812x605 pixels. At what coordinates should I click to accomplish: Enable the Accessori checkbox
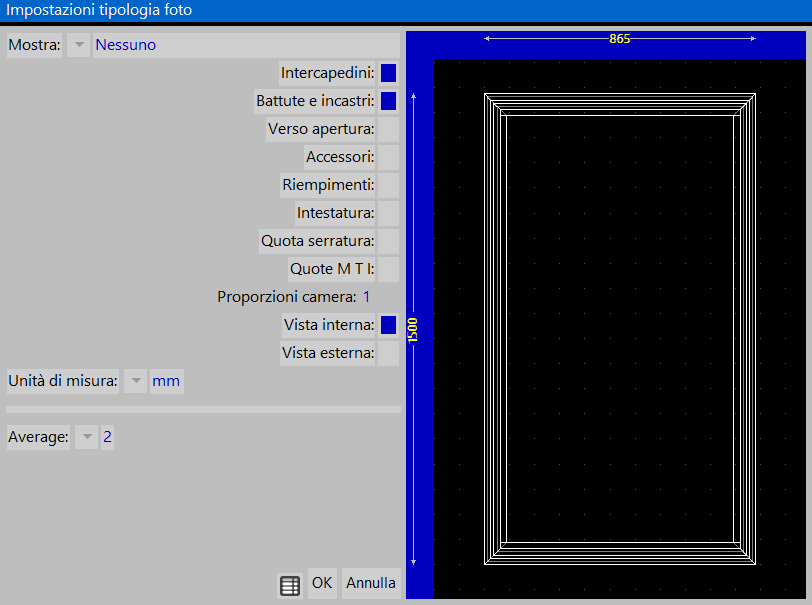point(388,157)
